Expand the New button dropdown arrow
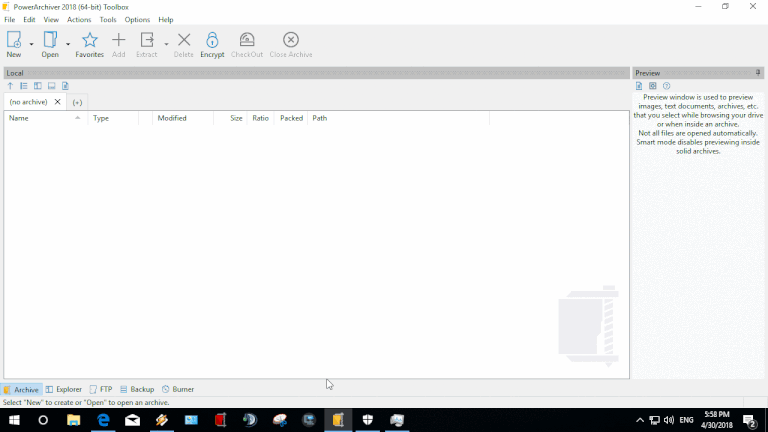The height and width of the screenshot is (432, 768). (31, 44)
